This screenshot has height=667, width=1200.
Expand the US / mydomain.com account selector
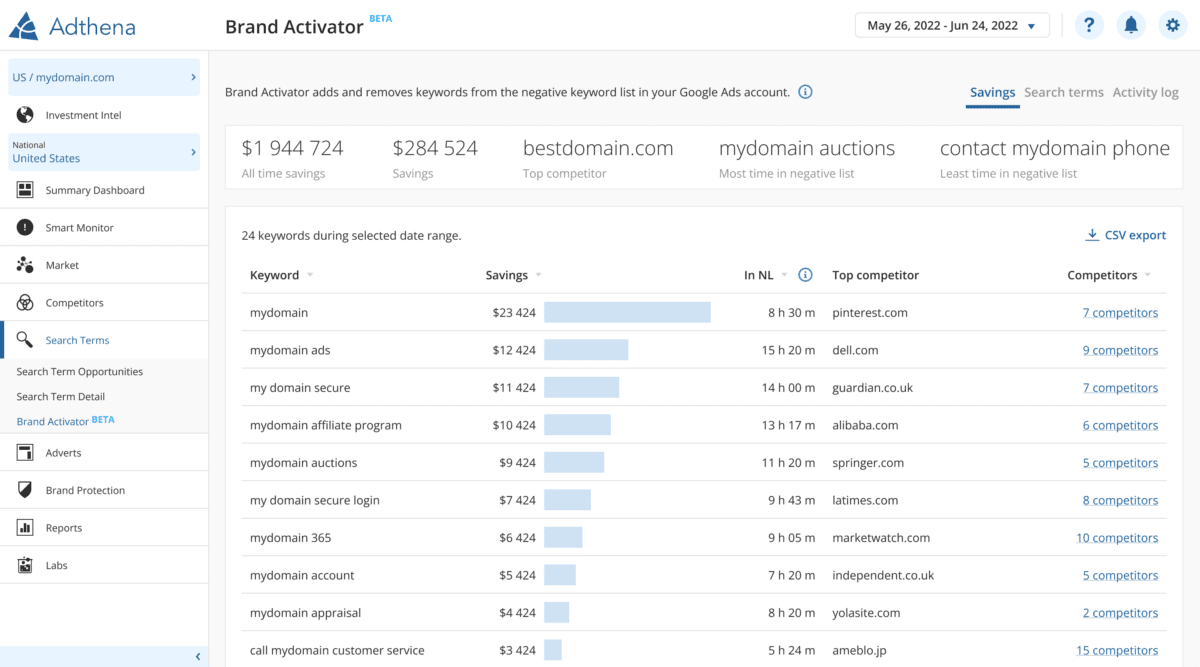click(104, 77)
